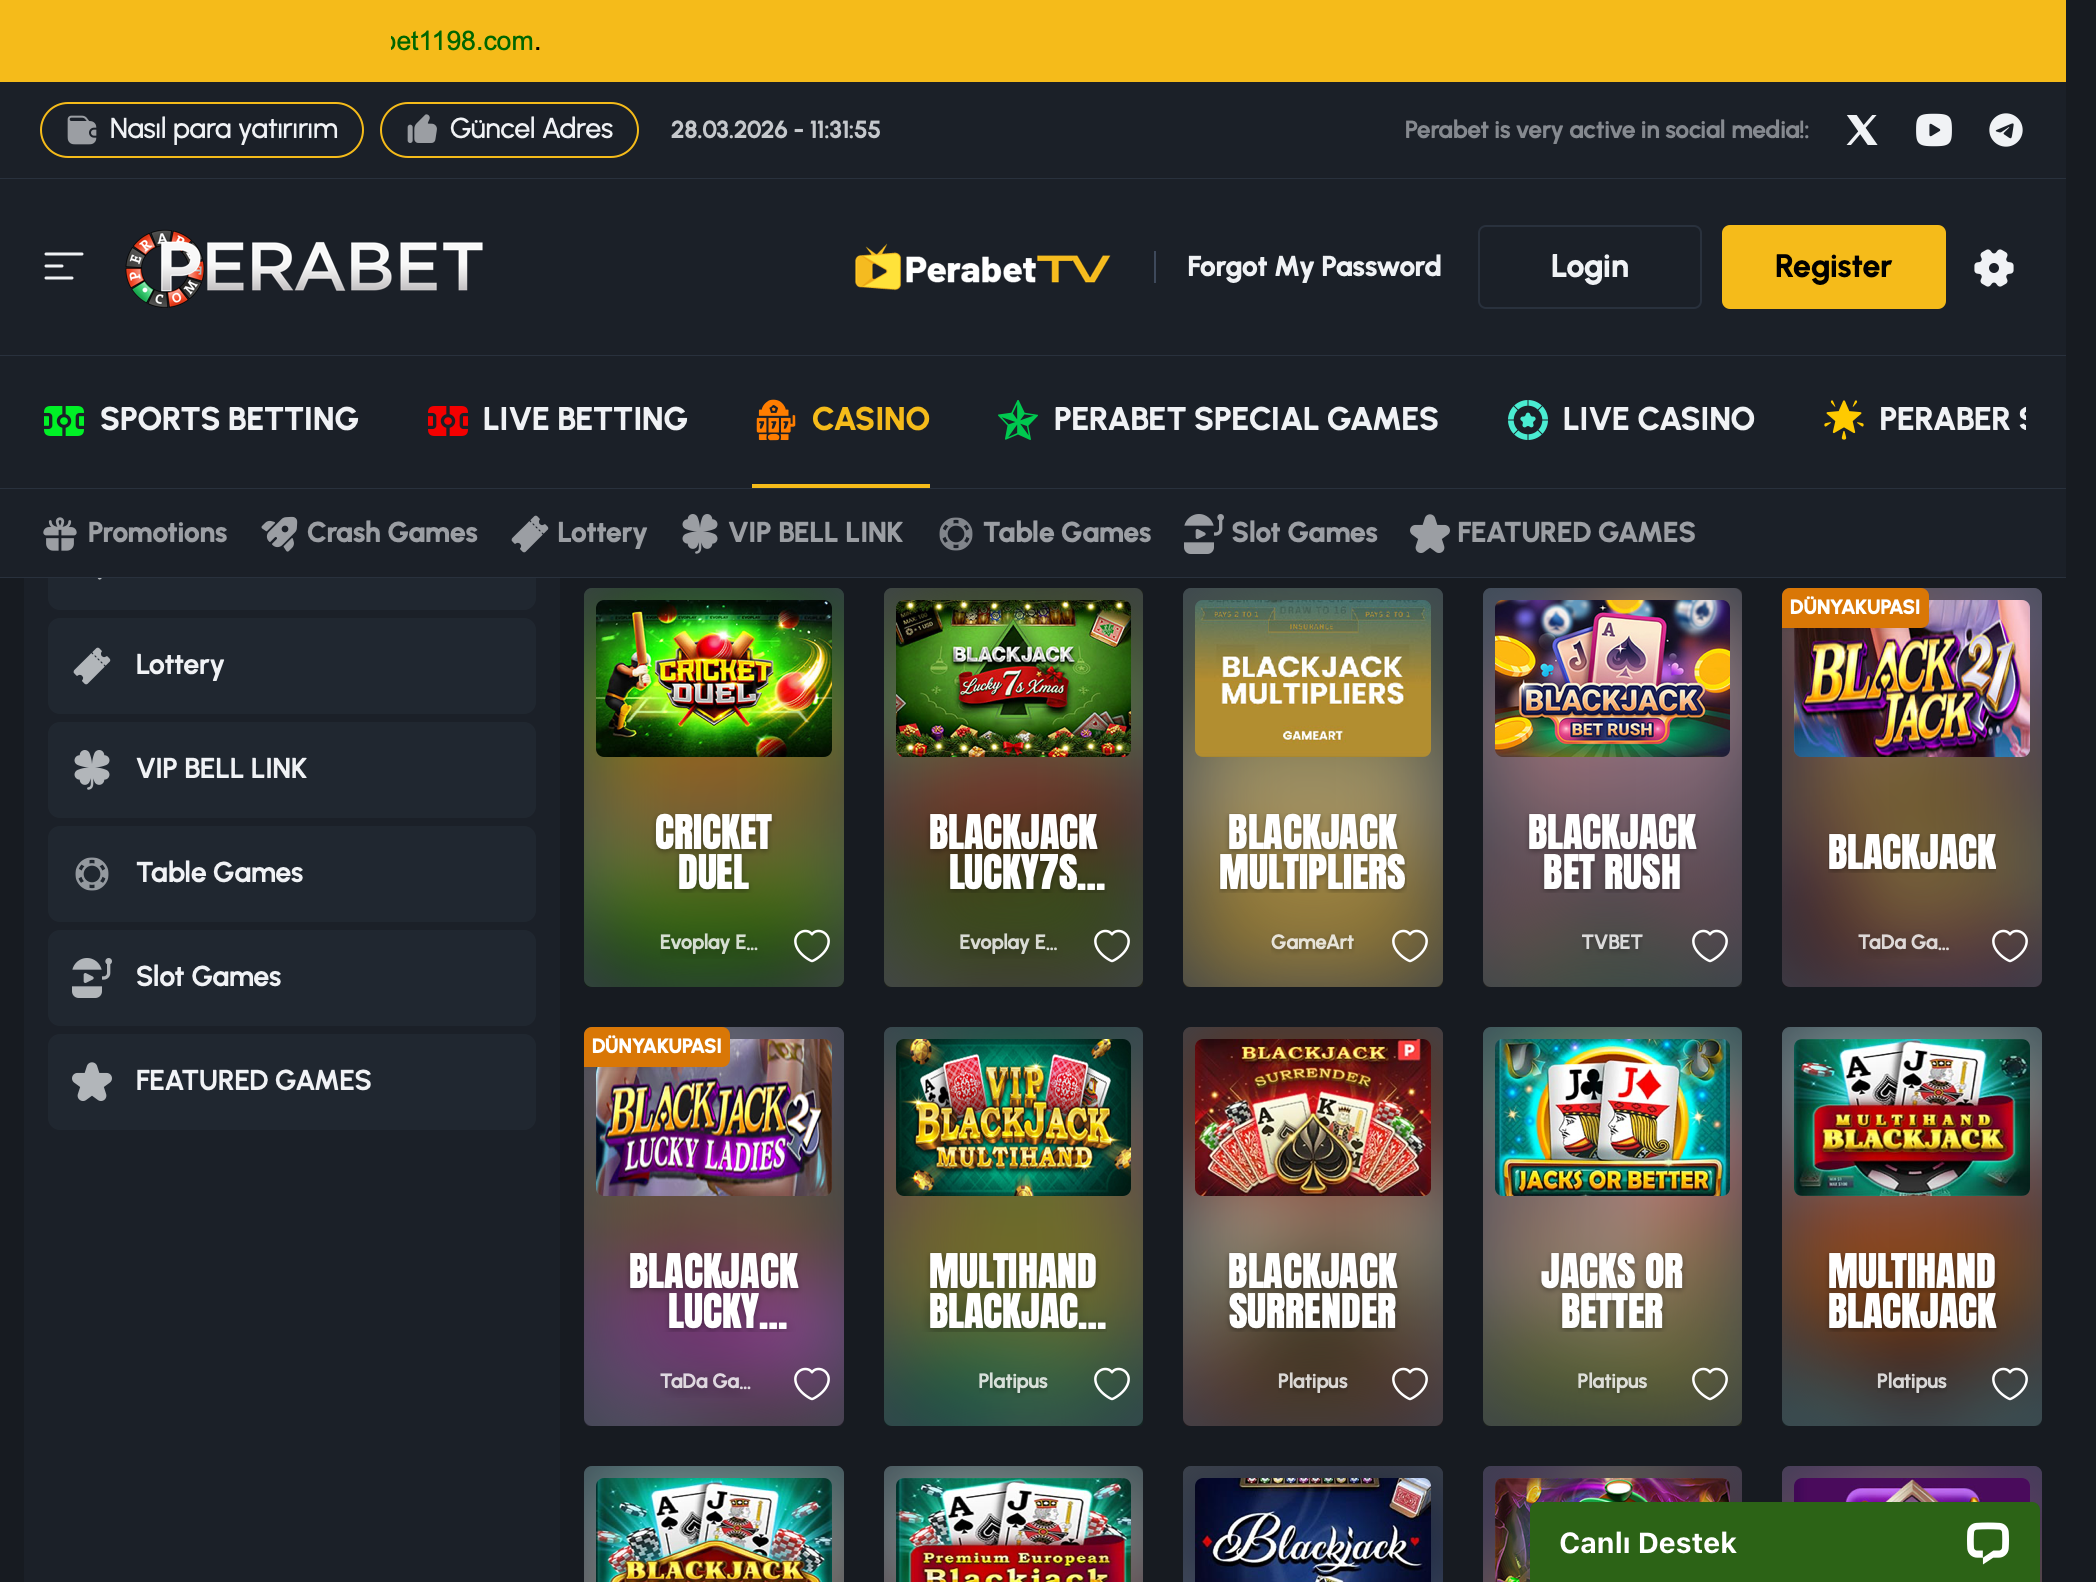Open the Canlı Destek live support button
The width and height of the screenshot is (2096, 1582).
click(x=1785, y=1542)
